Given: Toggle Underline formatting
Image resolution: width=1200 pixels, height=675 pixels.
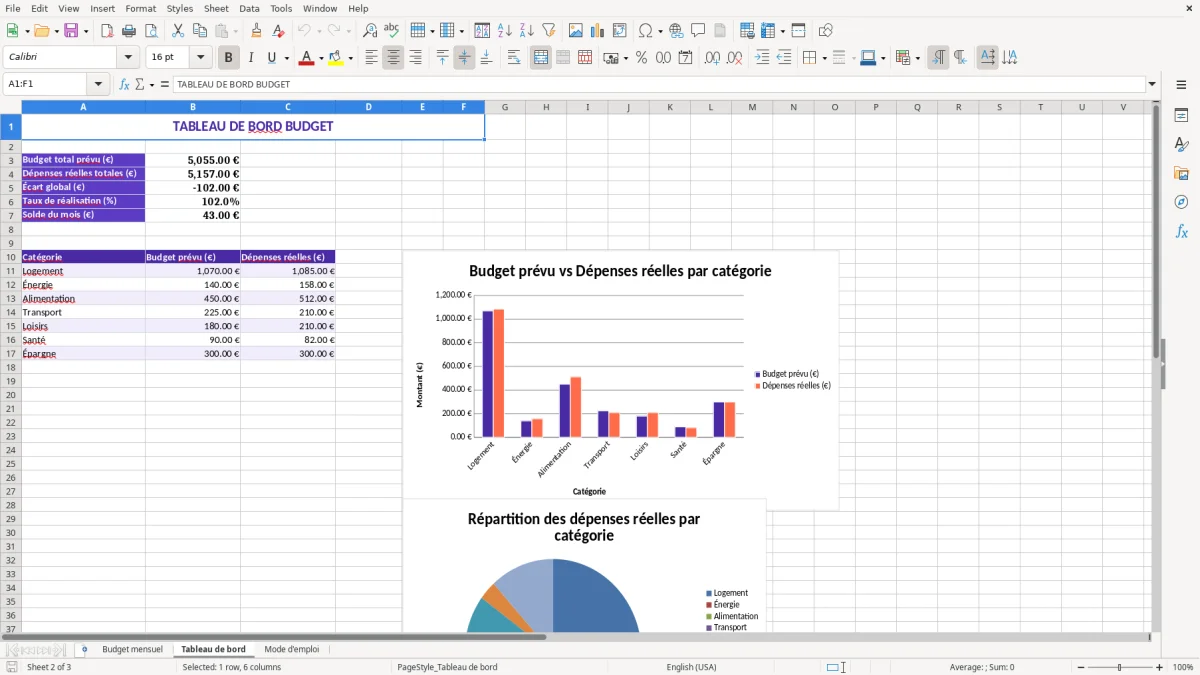Looking at the screenshot, I should pos(271,58).
